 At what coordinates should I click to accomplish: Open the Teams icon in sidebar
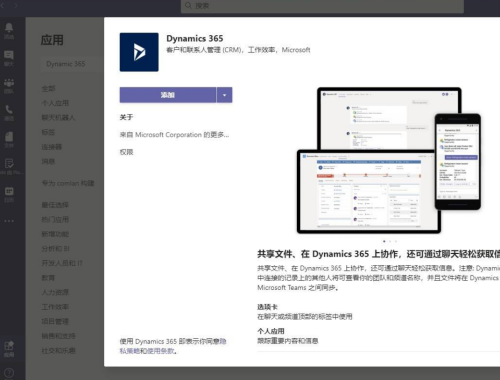pyautogui.click(x=9, y=83)
